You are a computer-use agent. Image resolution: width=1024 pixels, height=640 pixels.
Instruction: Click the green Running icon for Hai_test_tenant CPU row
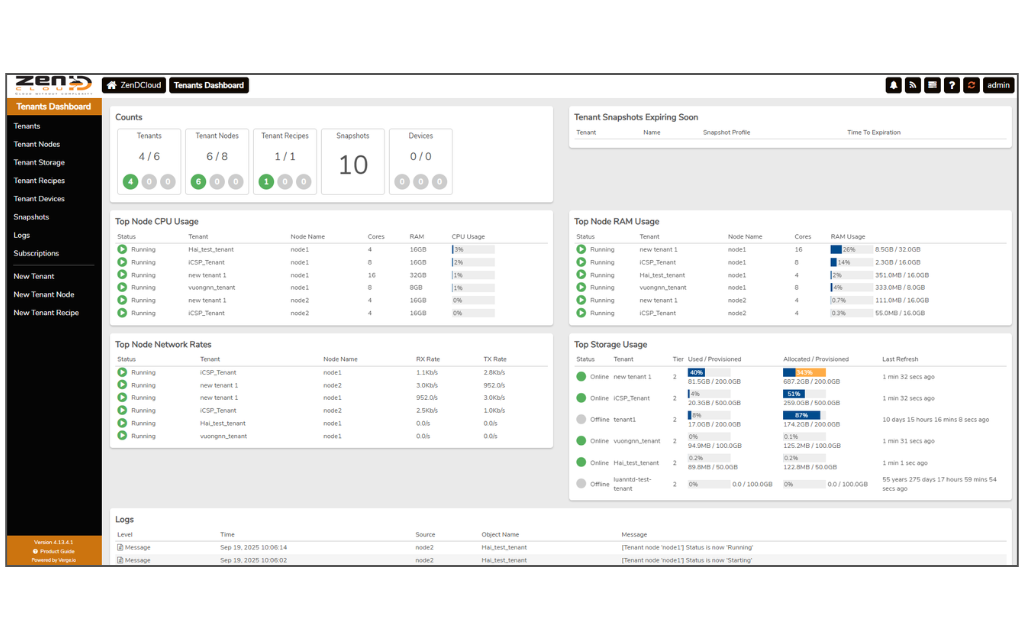[123, 249]
